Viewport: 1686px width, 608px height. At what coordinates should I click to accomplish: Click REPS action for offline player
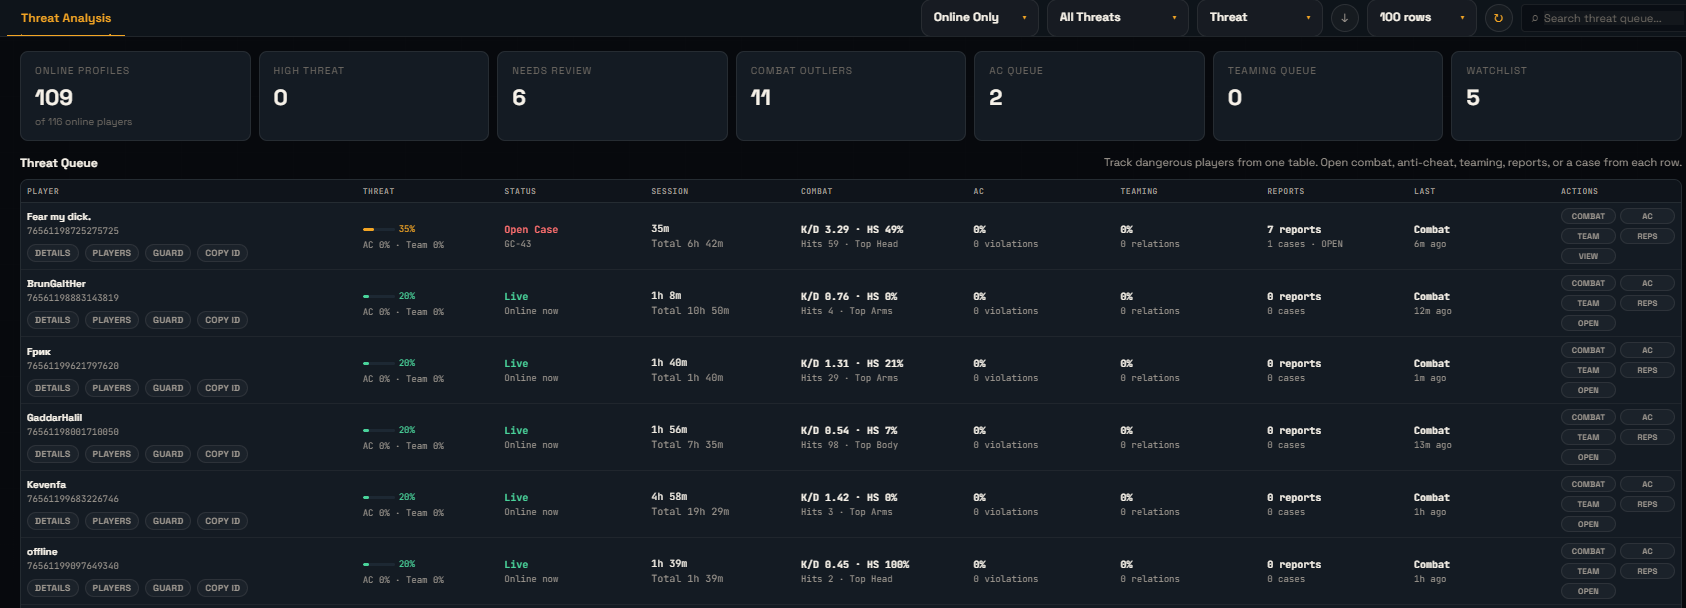coord(1647,571)
